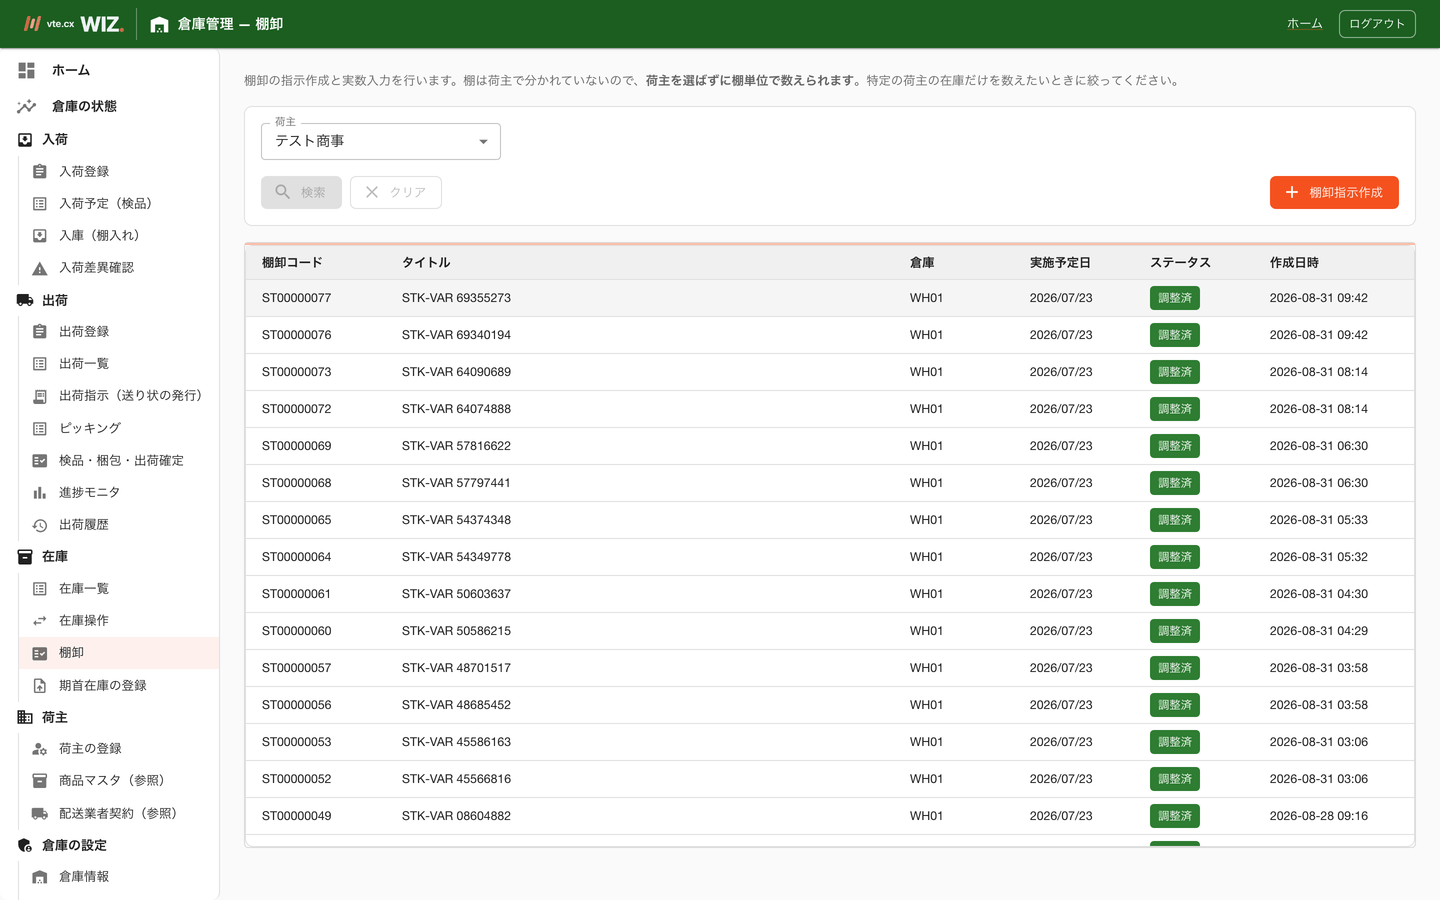Click the building icon beside 荷主

coord(25,717)
